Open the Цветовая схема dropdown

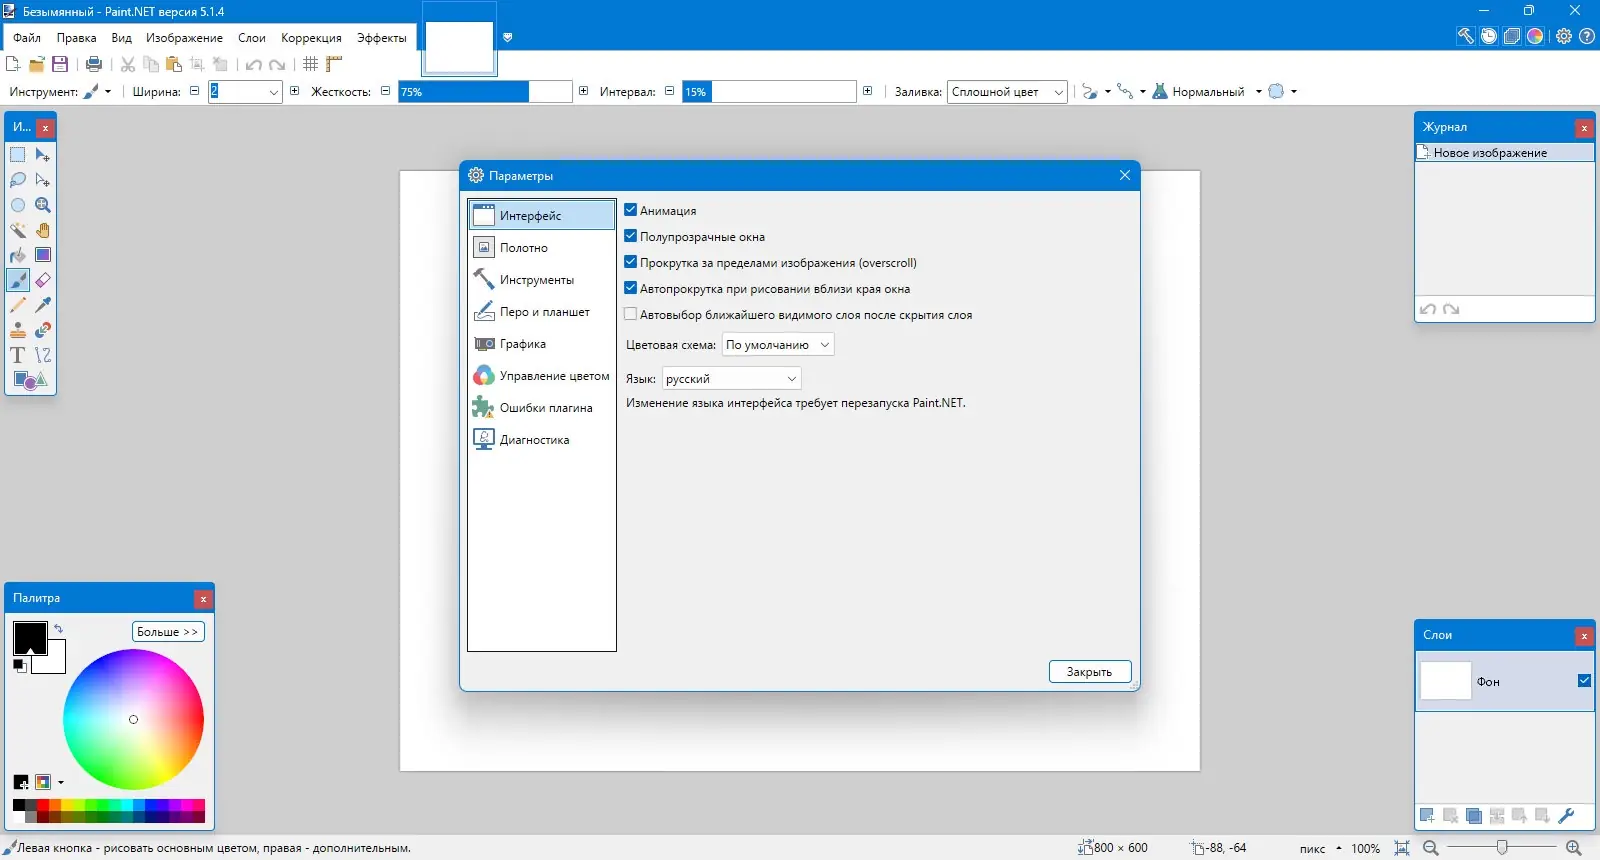tap(777, 345)
